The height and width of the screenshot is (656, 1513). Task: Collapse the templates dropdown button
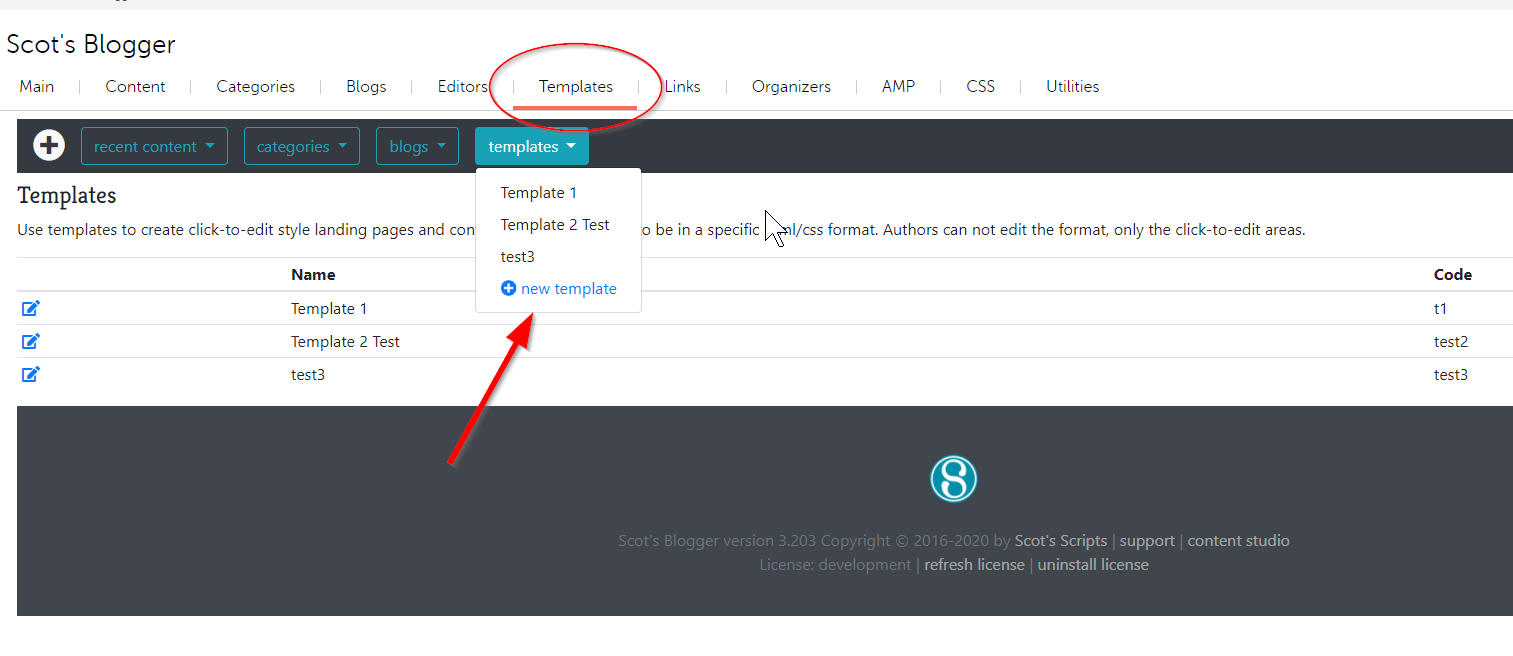coord(531,146)
